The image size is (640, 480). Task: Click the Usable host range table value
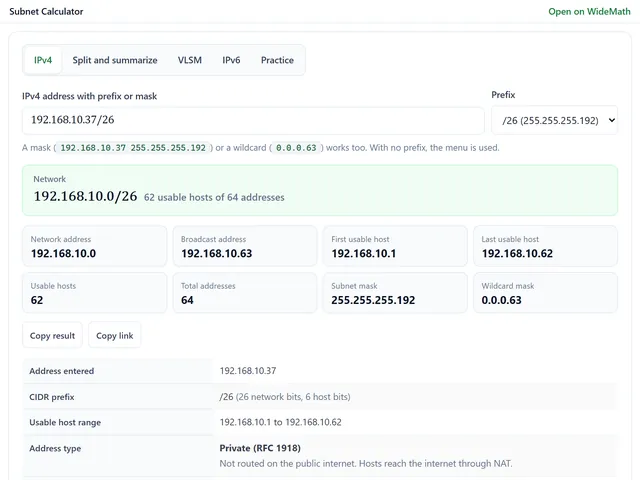280,422
